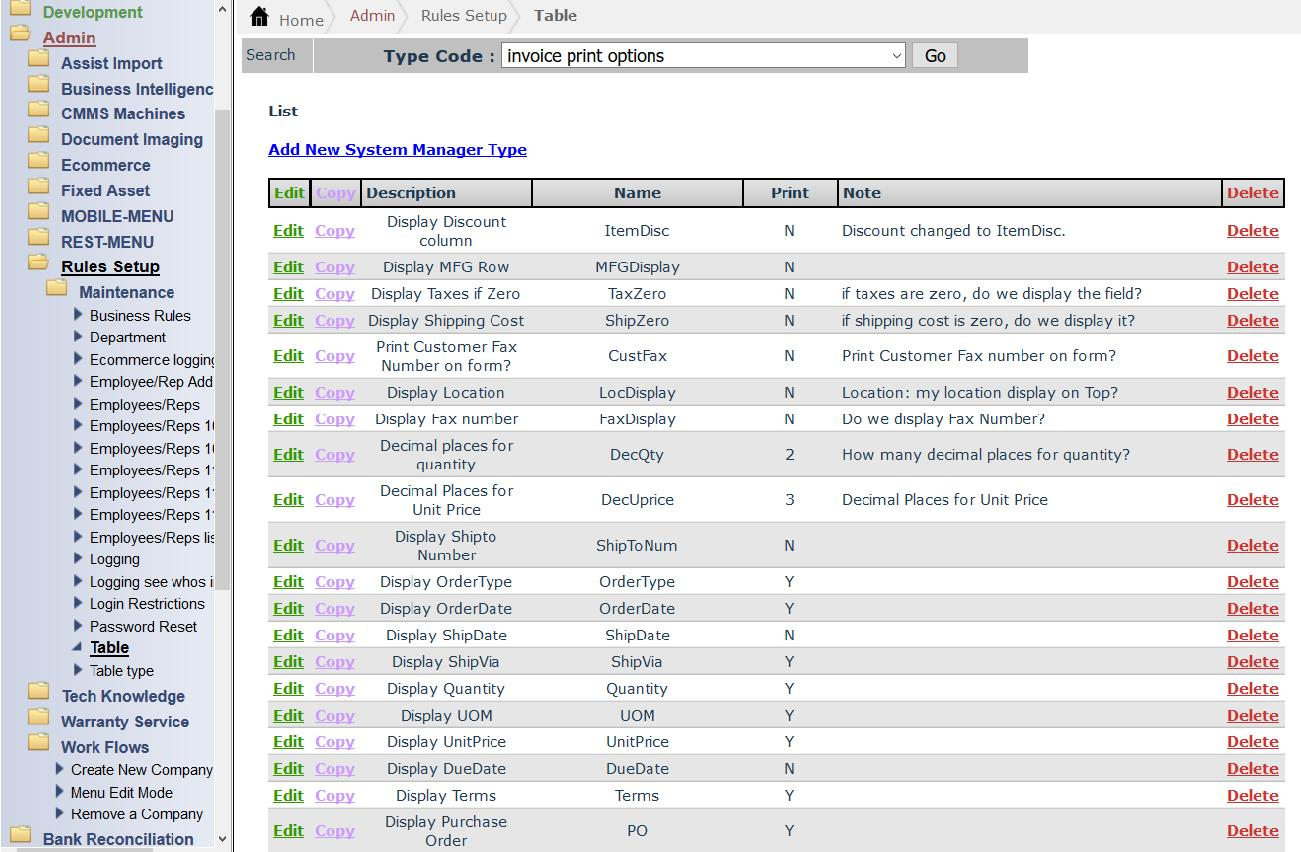Screen dimensions: 1301x852
Task: Edit the Display MFG Row entry
Action: tap(288, 267)
